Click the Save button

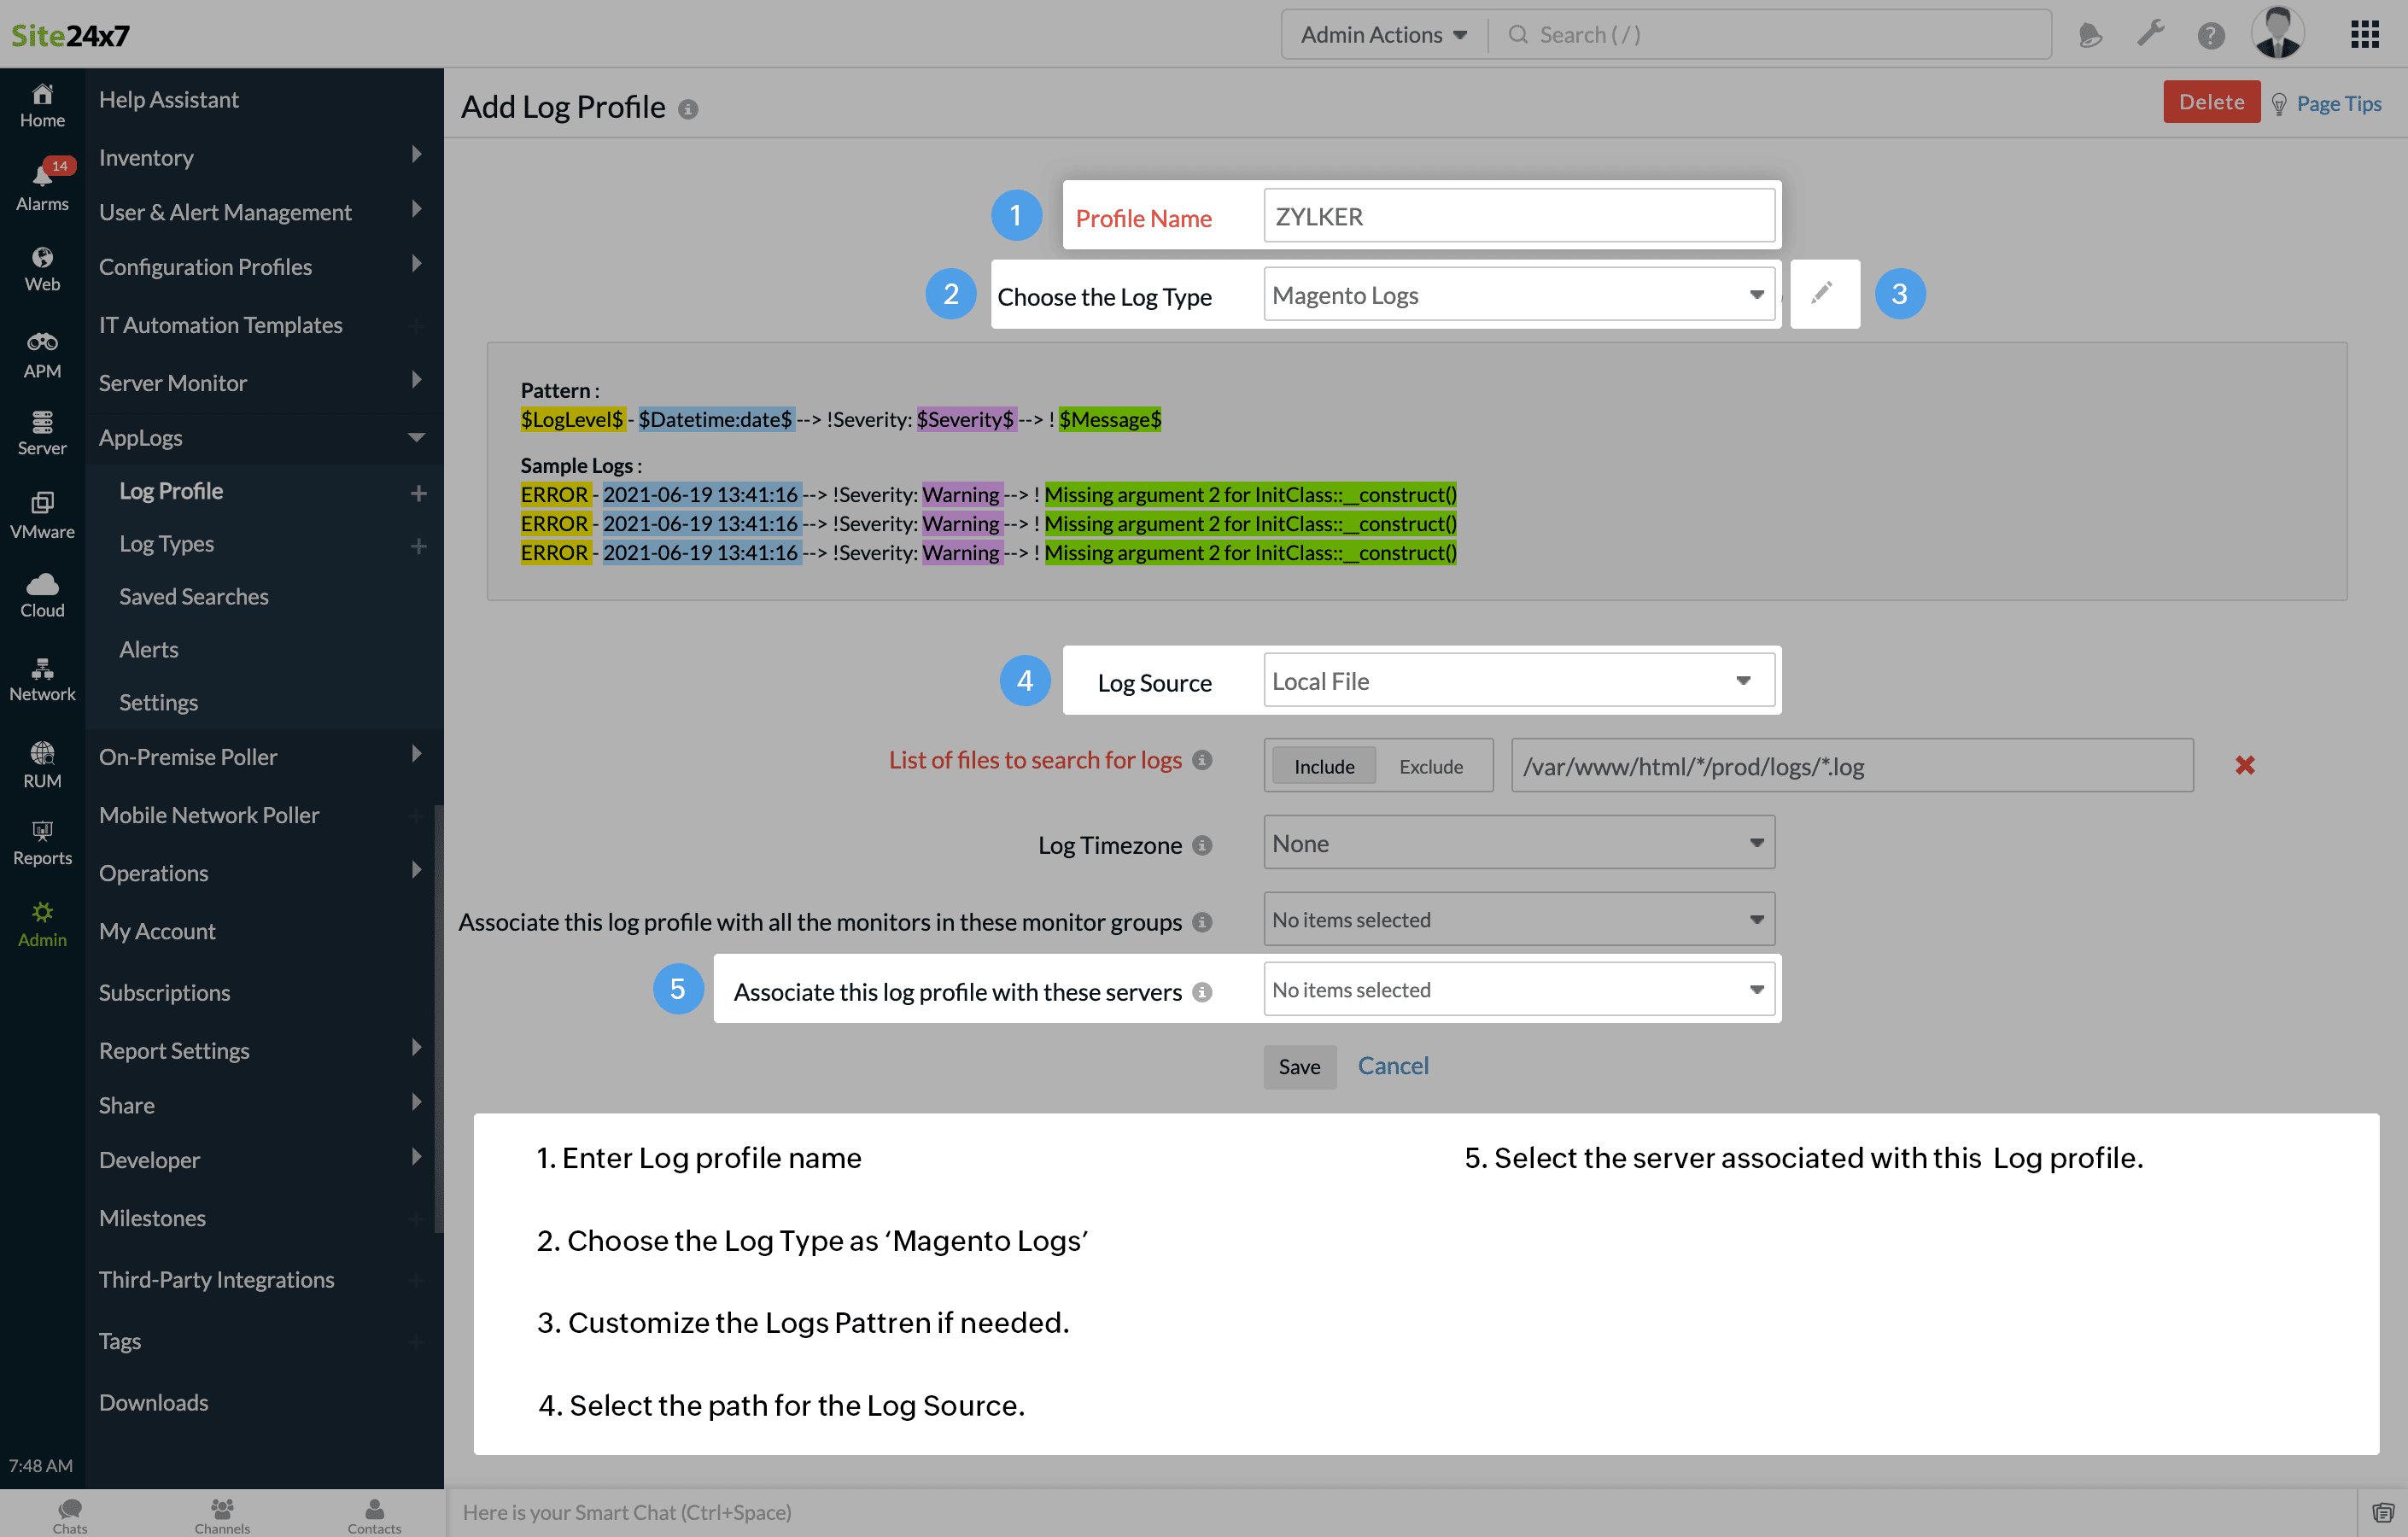tap(1299, 1065)
